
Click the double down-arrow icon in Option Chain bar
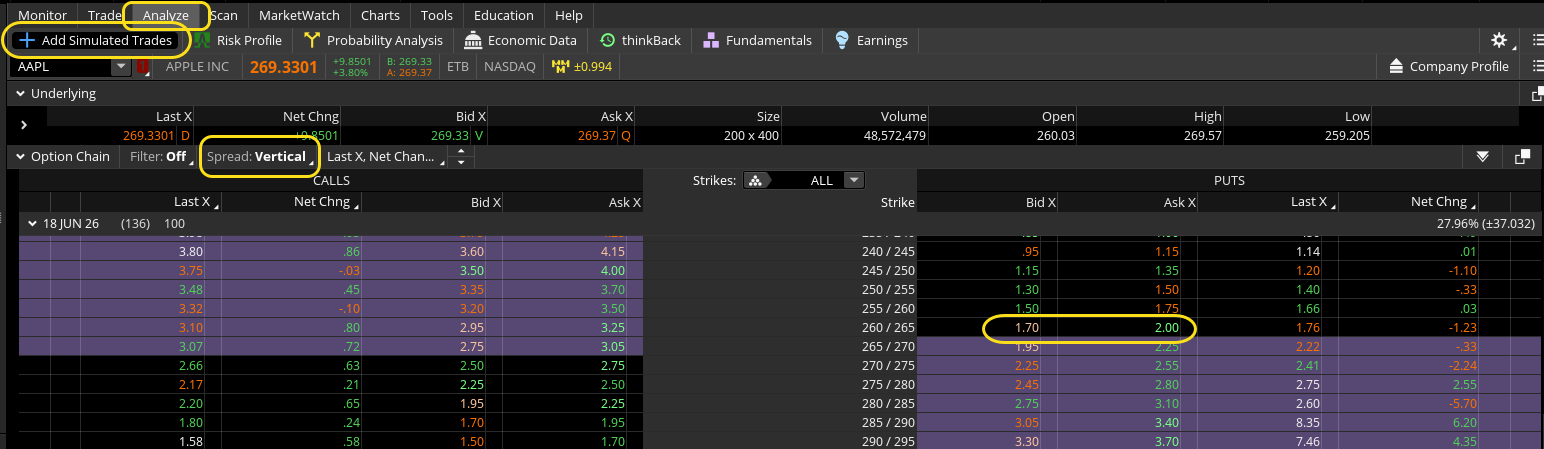[1482, 157]
